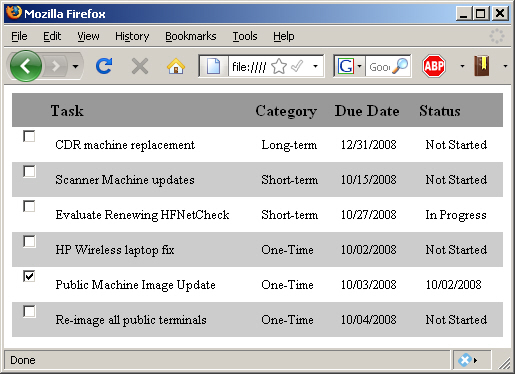Viewport: 515px width, 374px height.
Task: Open the History menu
Action: click(132, 36)
